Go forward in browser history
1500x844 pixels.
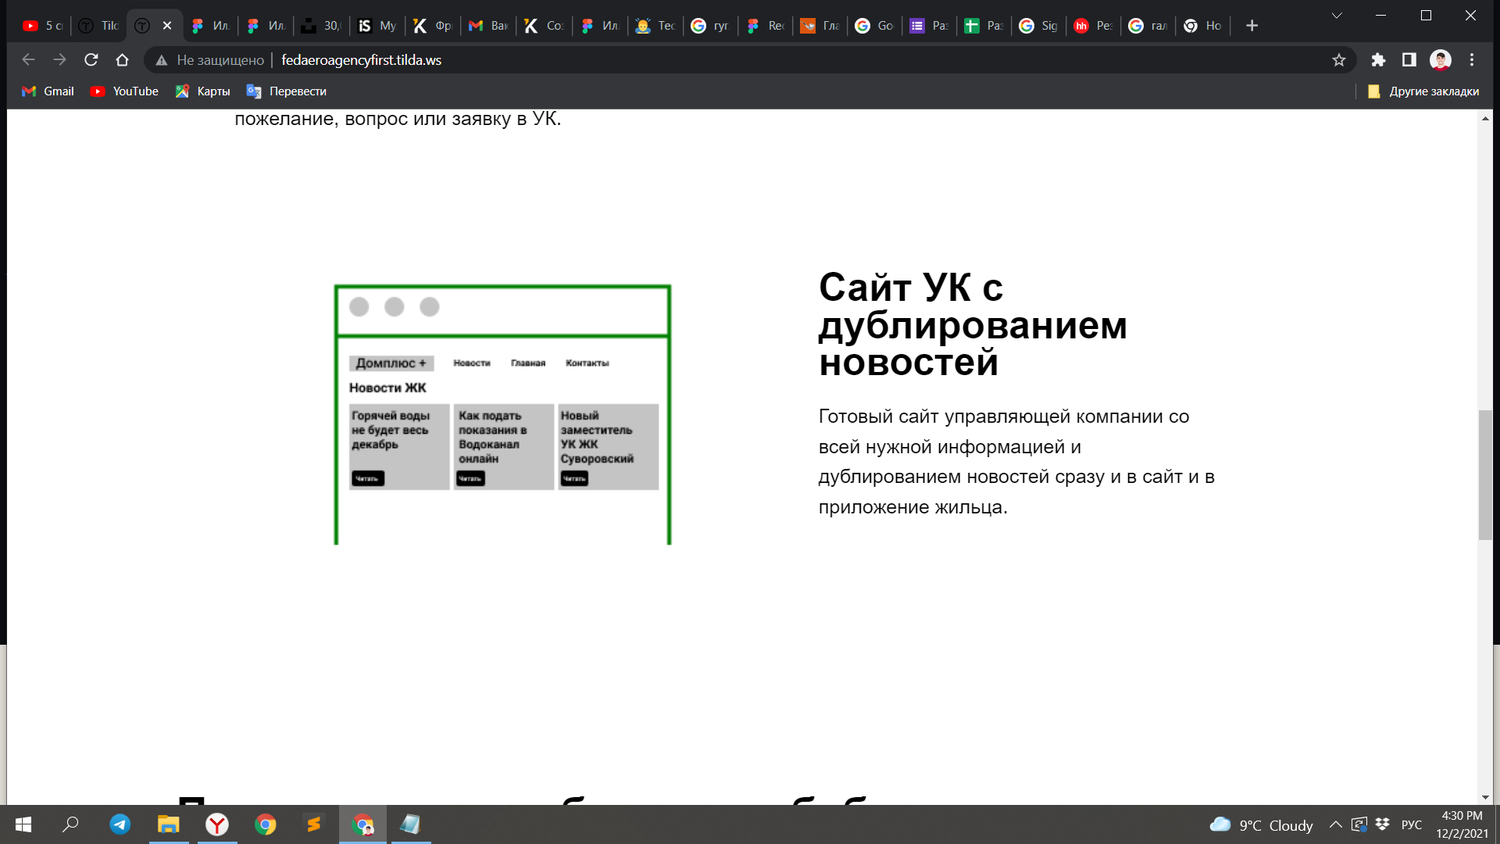point(60,60)
